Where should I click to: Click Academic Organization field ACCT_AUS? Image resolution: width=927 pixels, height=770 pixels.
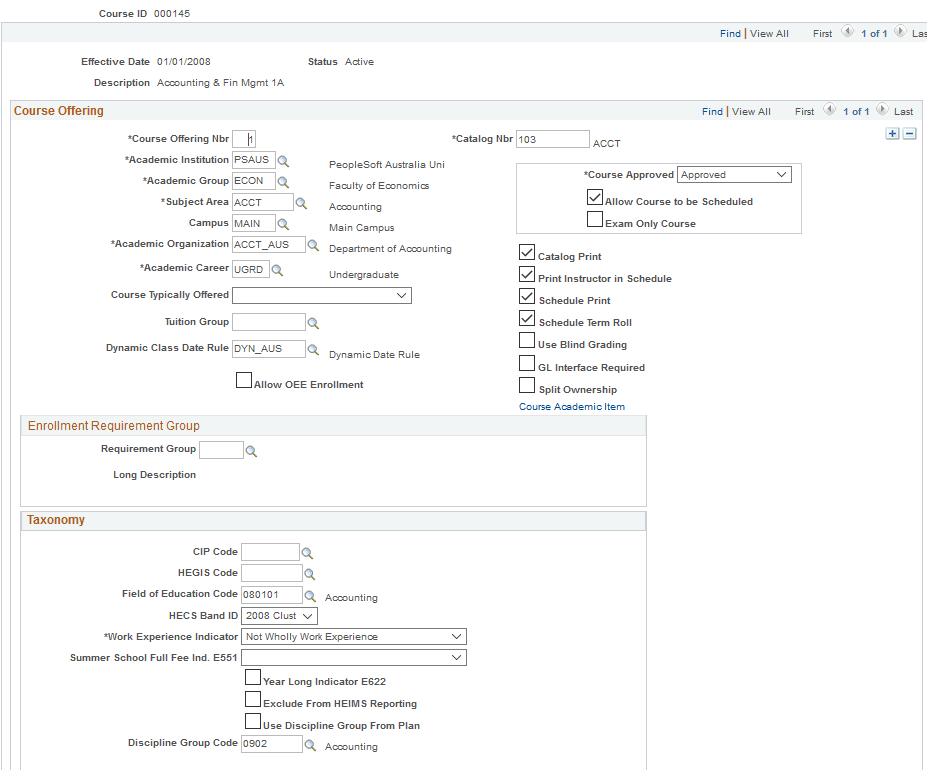click(269, 244)
